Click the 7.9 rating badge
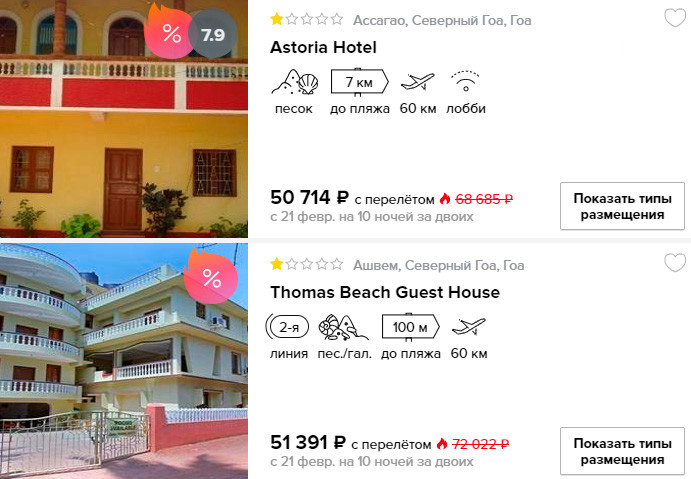This screenshot has height=479, width=691. tap(213, 34)
